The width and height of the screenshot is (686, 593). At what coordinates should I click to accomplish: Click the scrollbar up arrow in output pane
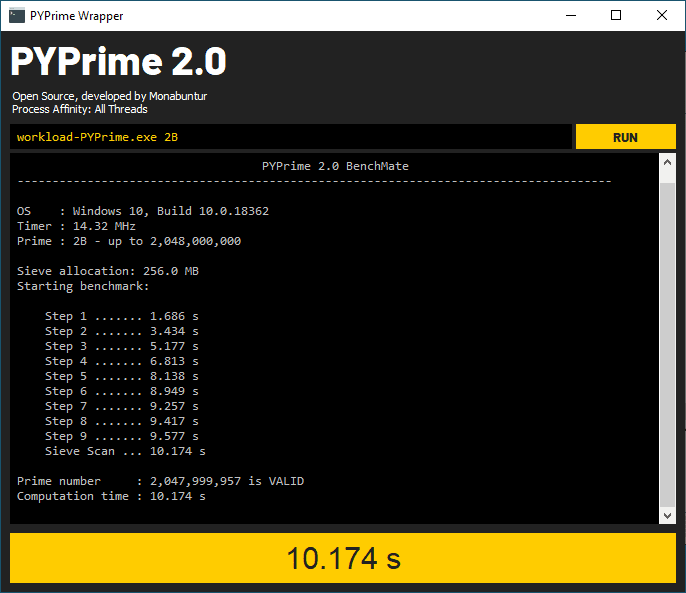pos(667,163)
